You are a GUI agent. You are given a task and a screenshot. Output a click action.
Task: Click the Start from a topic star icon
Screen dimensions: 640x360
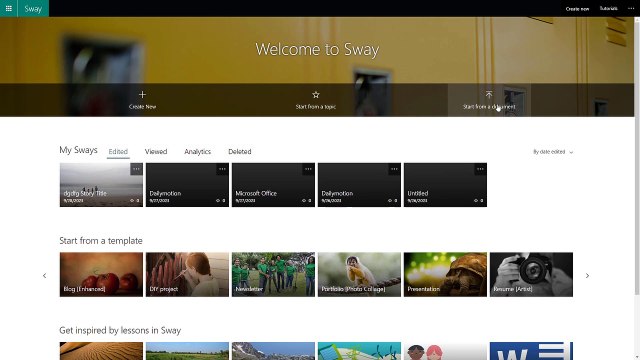coord(316,95)
